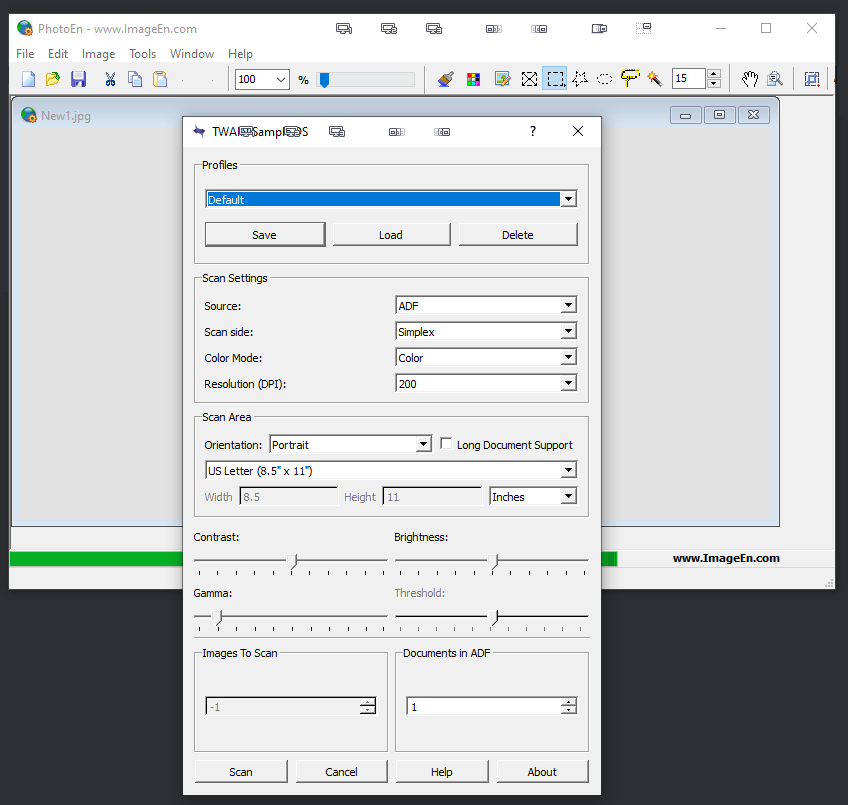Select the rectangular selection tool
The image size is (848, 805).
click(555, 79)
